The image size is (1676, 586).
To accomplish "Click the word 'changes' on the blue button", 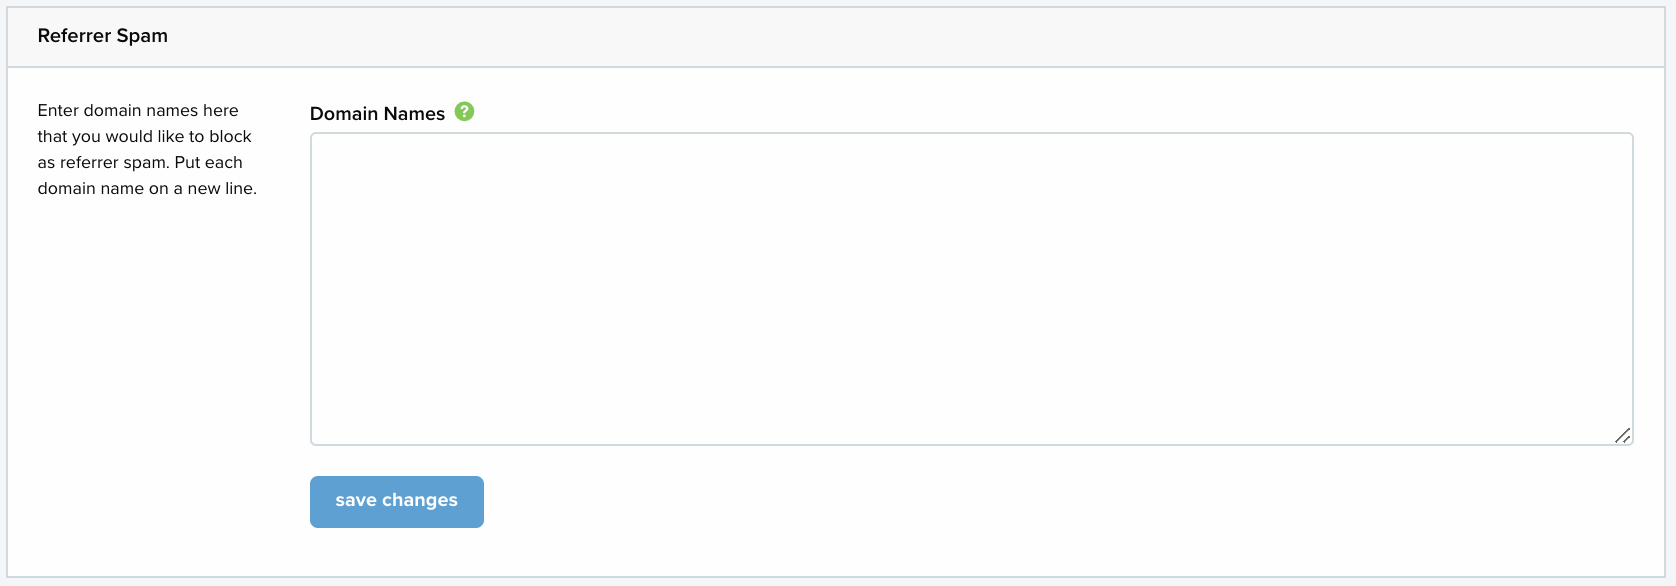I will [x=420, y=501].
